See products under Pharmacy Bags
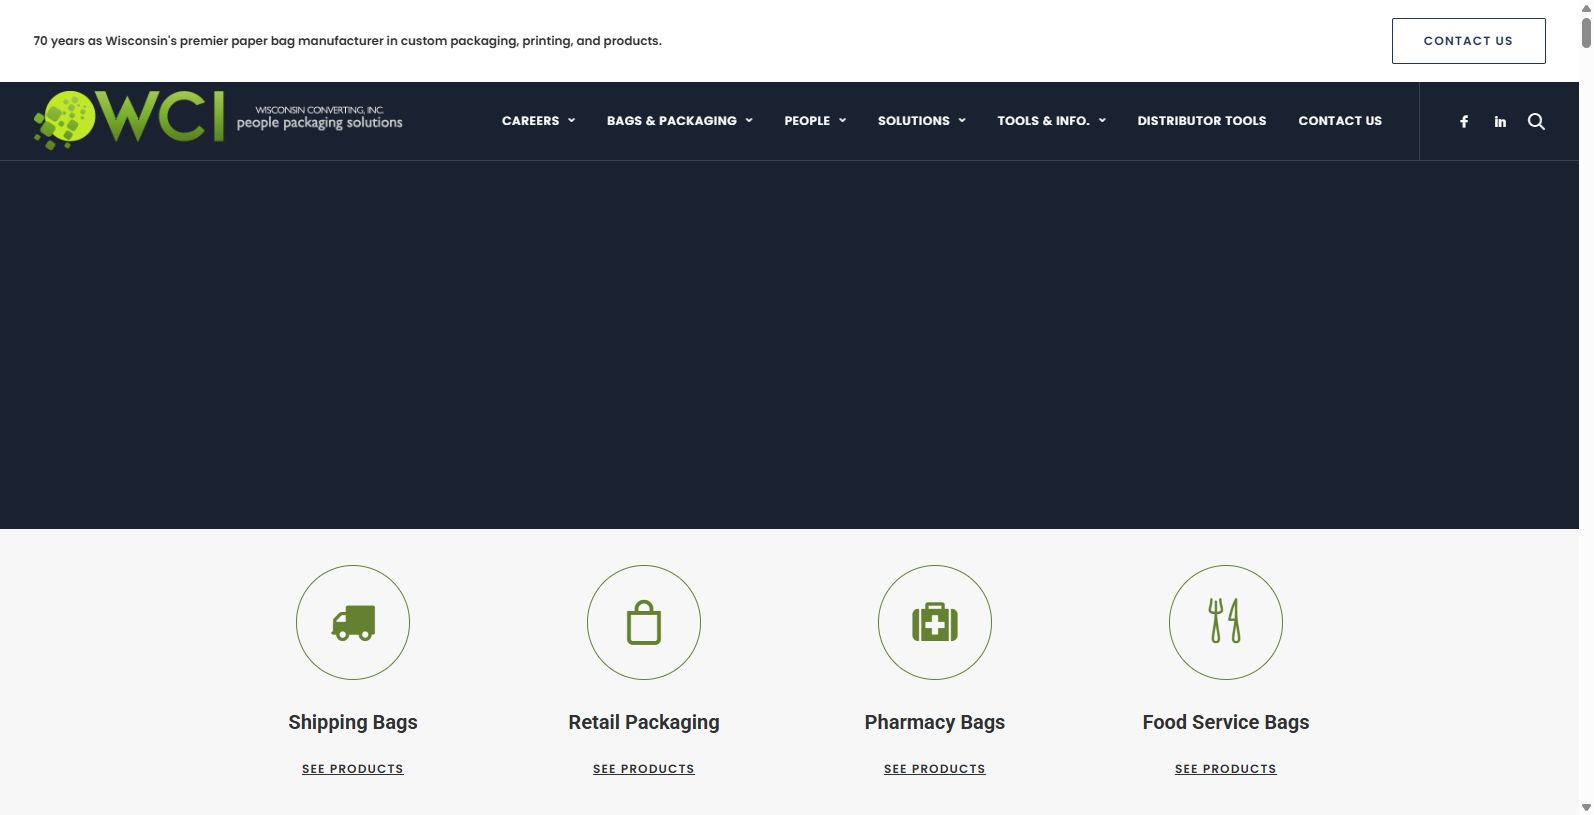 (935, 769)
